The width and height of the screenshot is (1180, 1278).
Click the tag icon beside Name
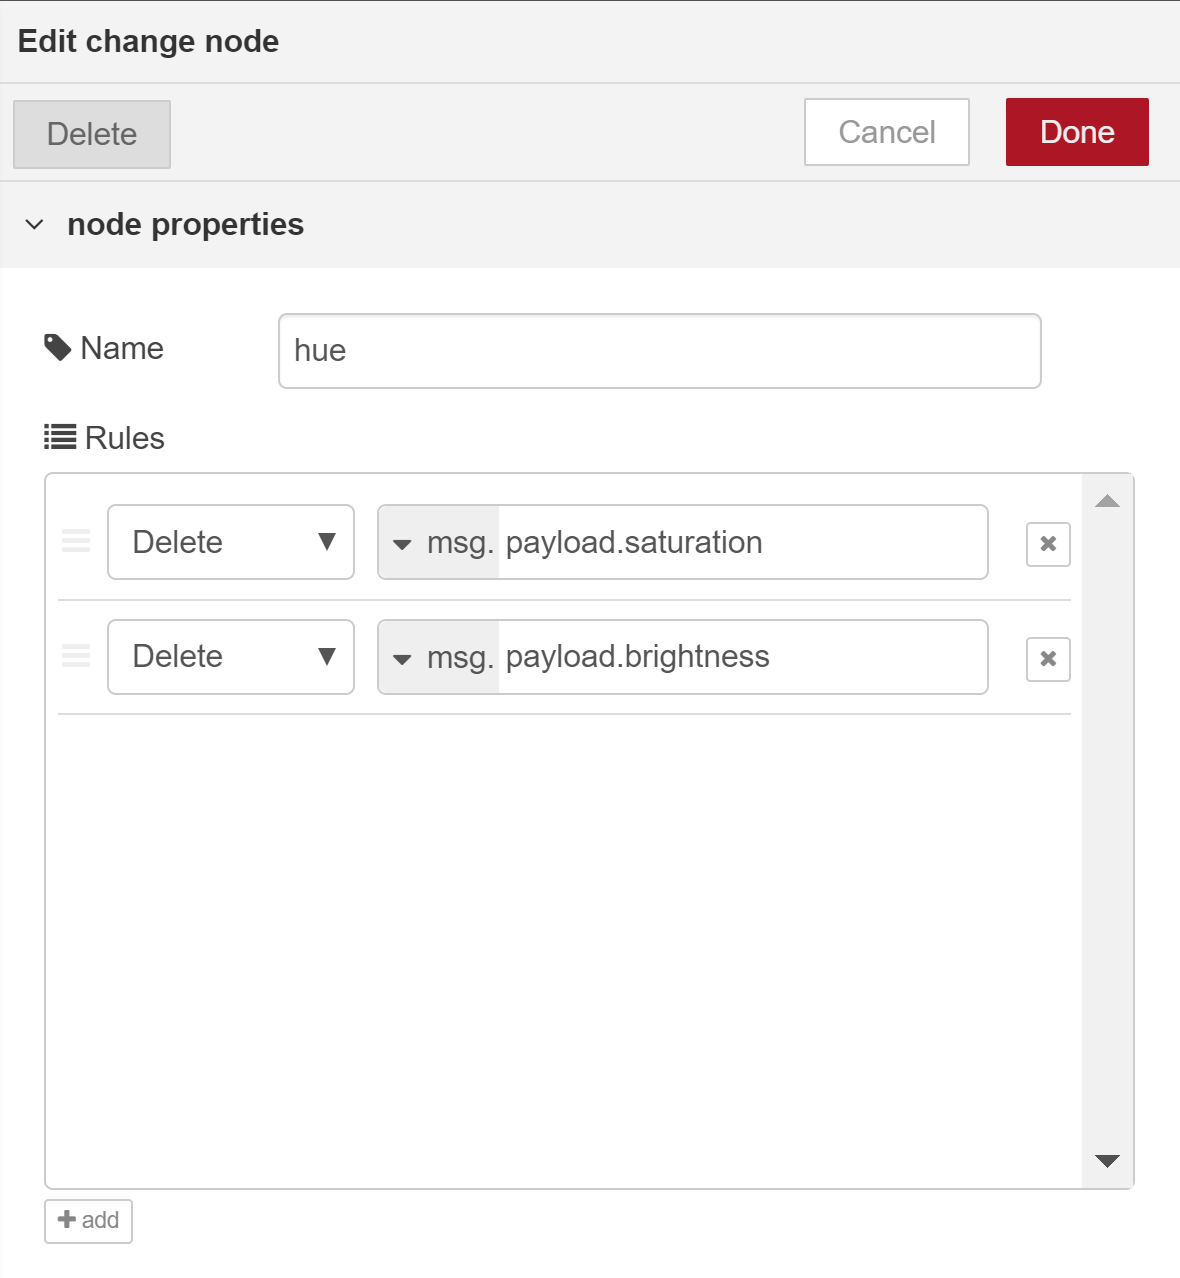pyautogui.click(x=58, y=348)
